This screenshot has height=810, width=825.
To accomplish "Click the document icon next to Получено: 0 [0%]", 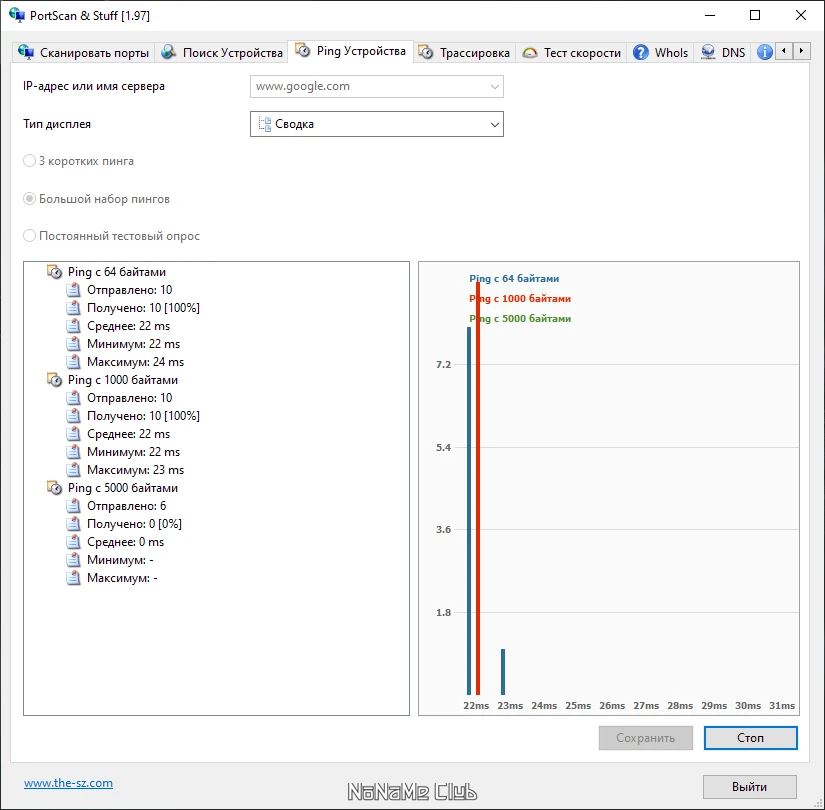I will 74,524.
